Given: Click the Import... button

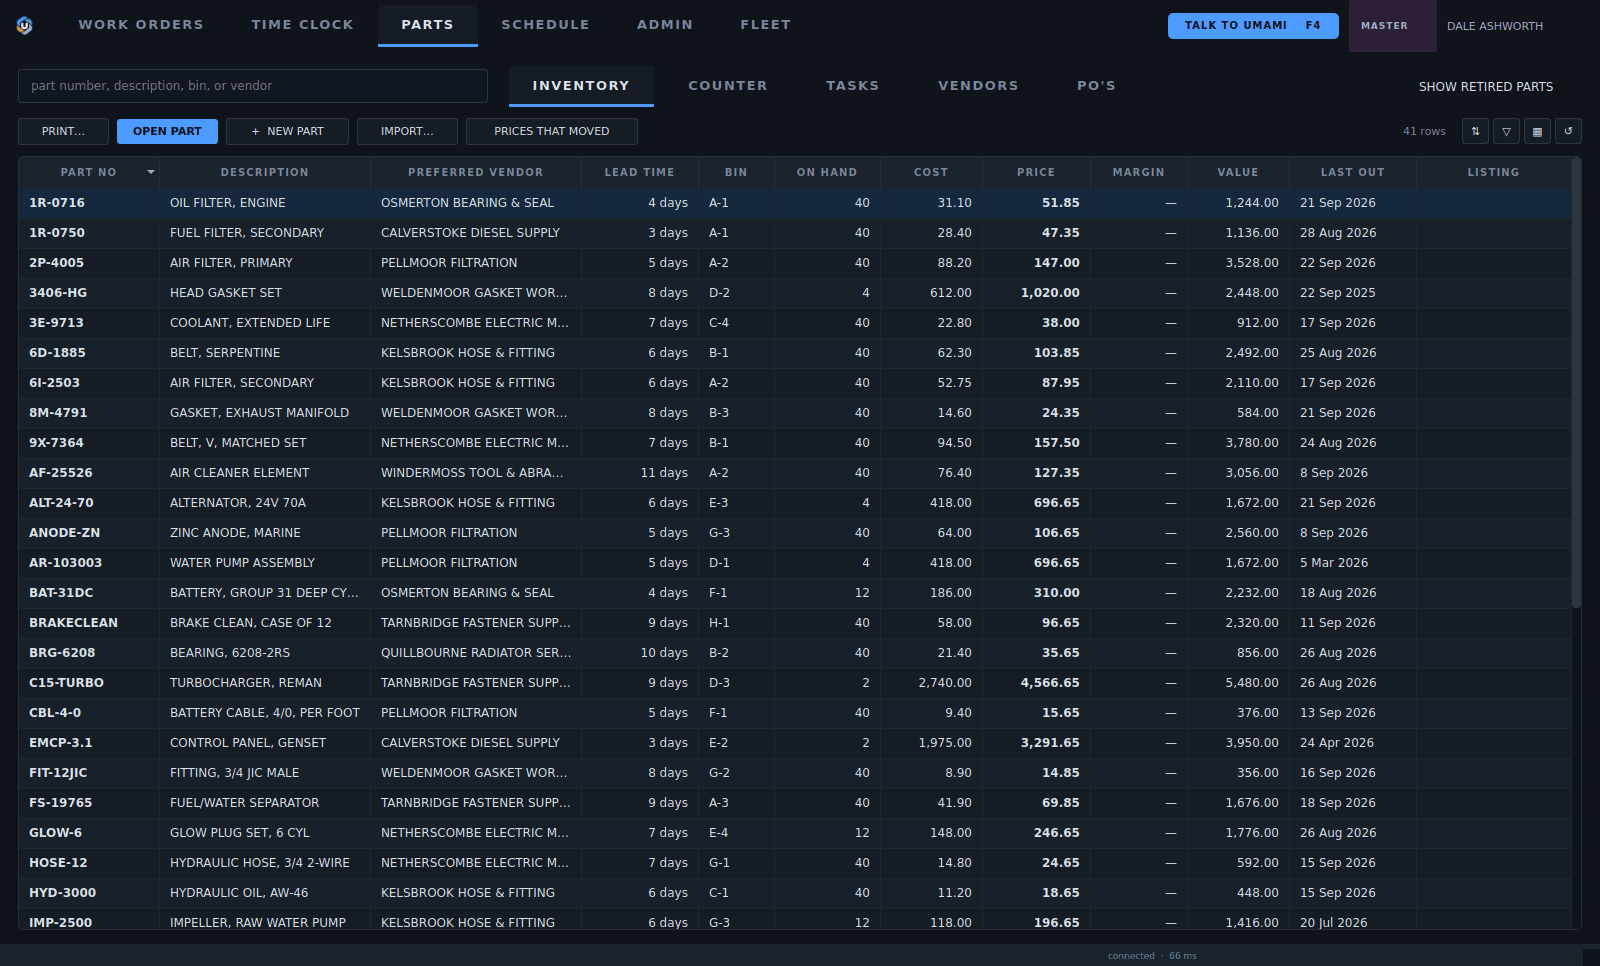Looking at the screenshot, I should (407, 131).
